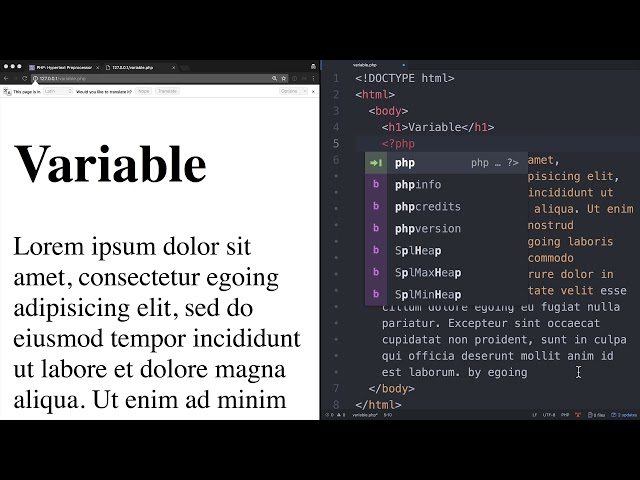
Task: Click the <?php code on line 5
Action: tap(398, 144)
